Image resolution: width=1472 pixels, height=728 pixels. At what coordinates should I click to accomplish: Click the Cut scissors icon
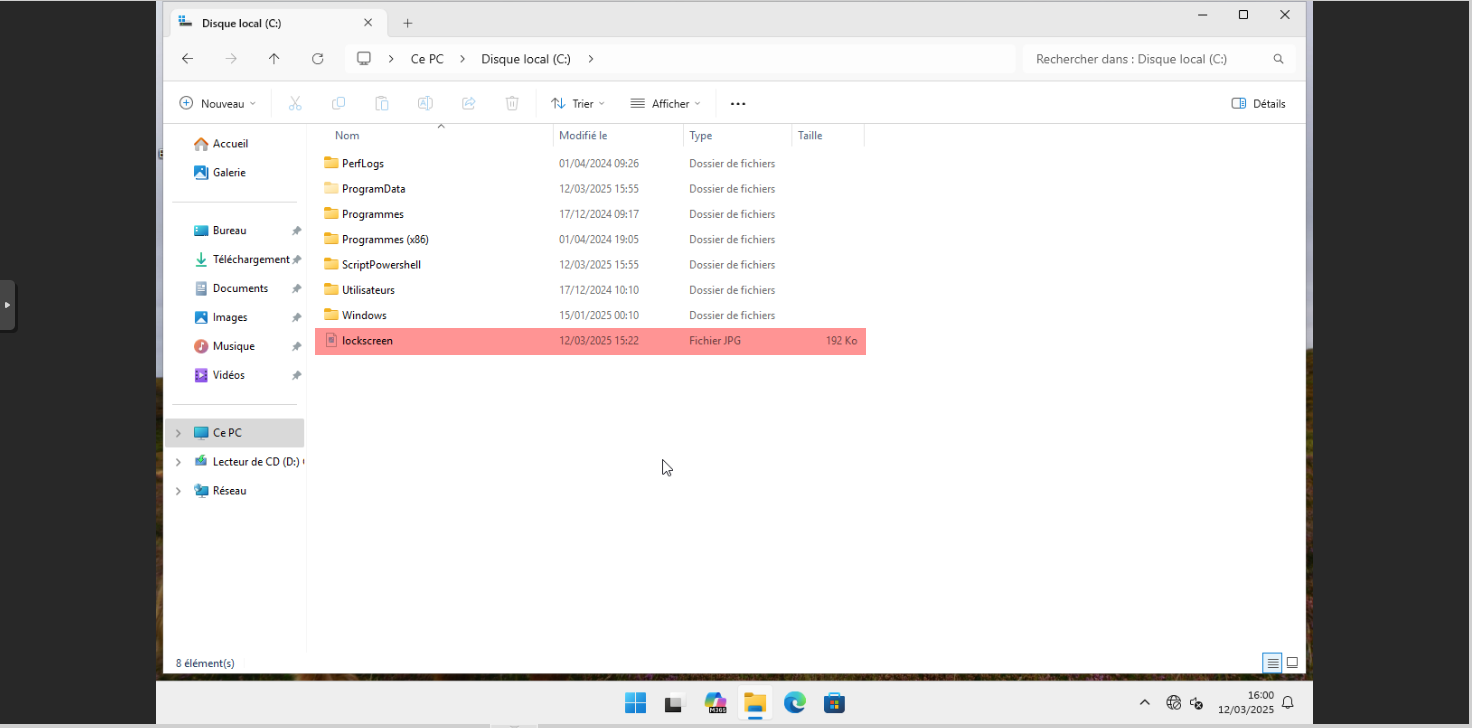[295, 104]
